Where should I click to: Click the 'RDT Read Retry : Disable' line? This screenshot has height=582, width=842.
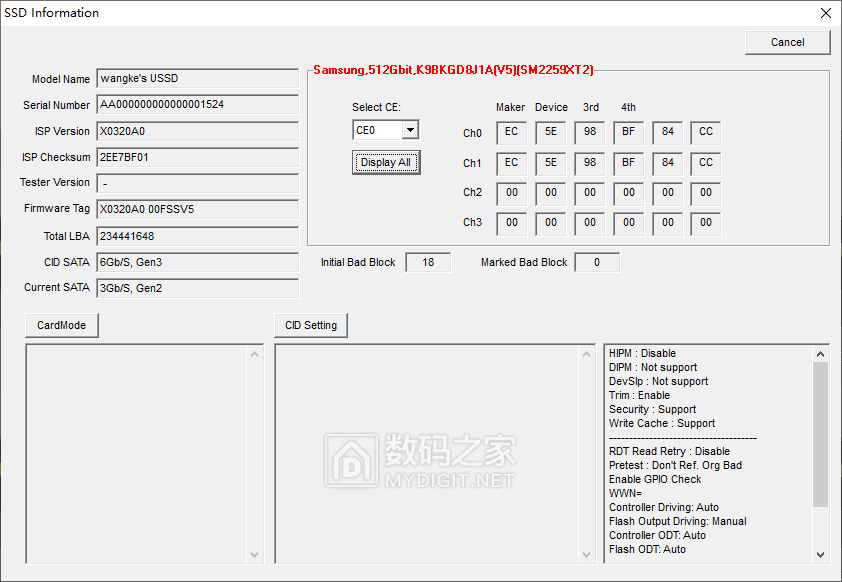[x=669, y=451]
